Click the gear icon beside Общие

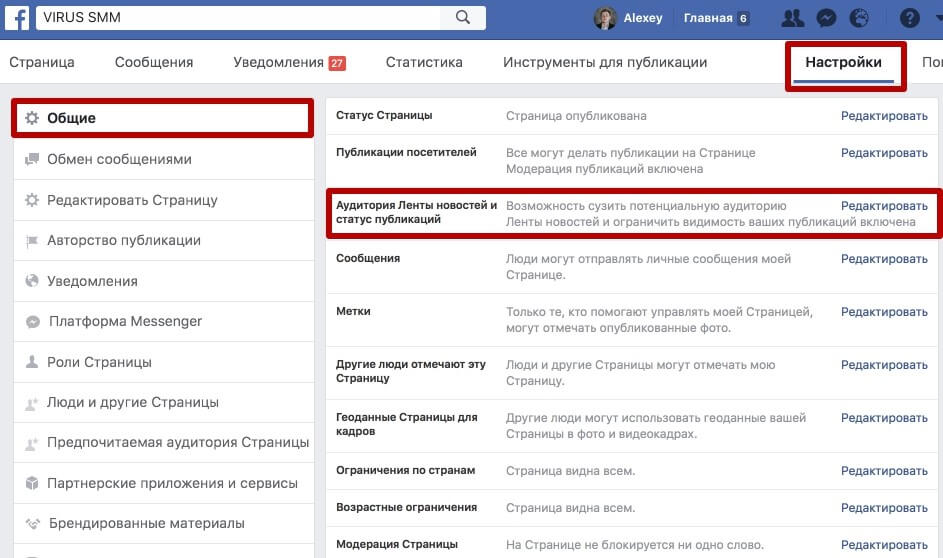[32, 118]
